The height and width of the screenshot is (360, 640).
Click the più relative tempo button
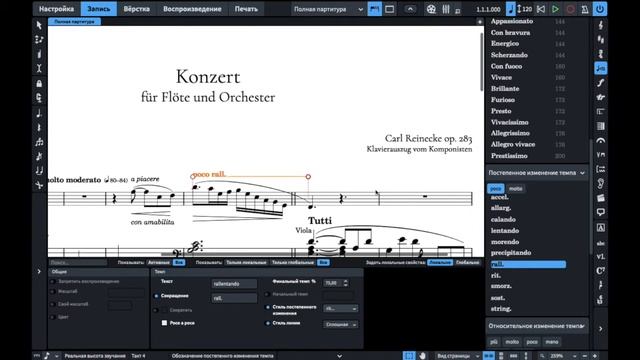point(494,342)
